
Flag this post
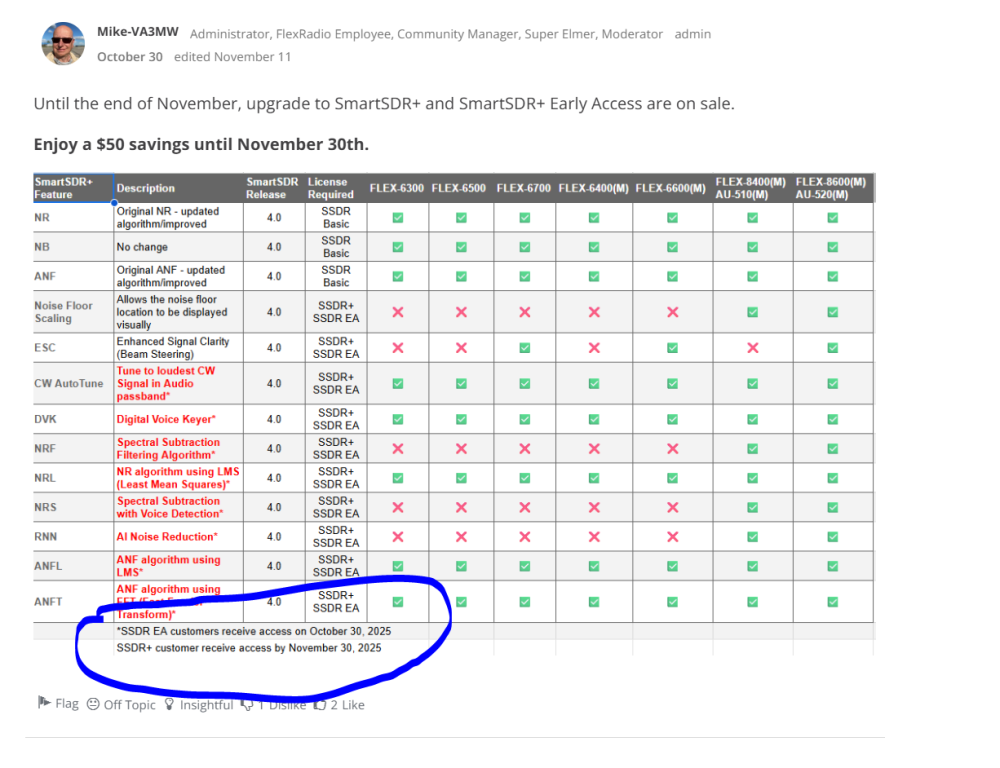[58, 703]
